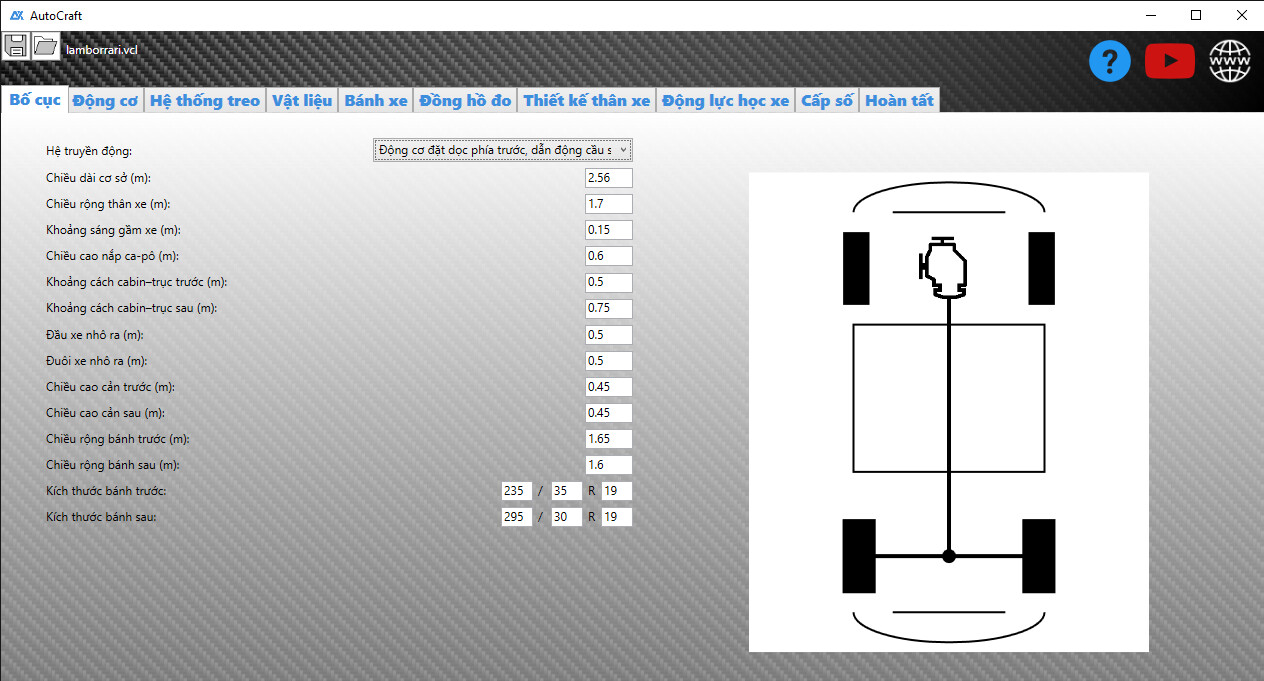Click the save floppy disk icon
Viewport: 1264px width, 681px height.
(x=16, y=46)
